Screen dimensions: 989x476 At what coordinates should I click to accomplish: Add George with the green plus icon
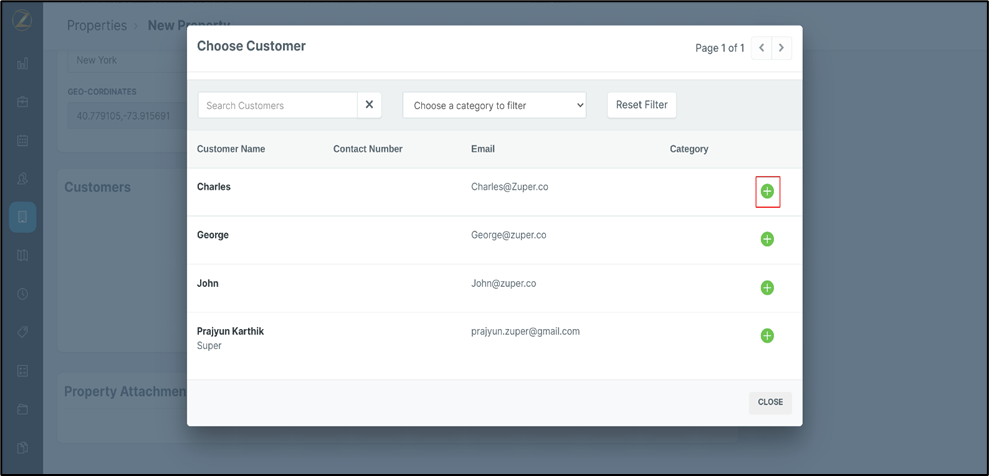pyautogui.click(x=767, y=239)
